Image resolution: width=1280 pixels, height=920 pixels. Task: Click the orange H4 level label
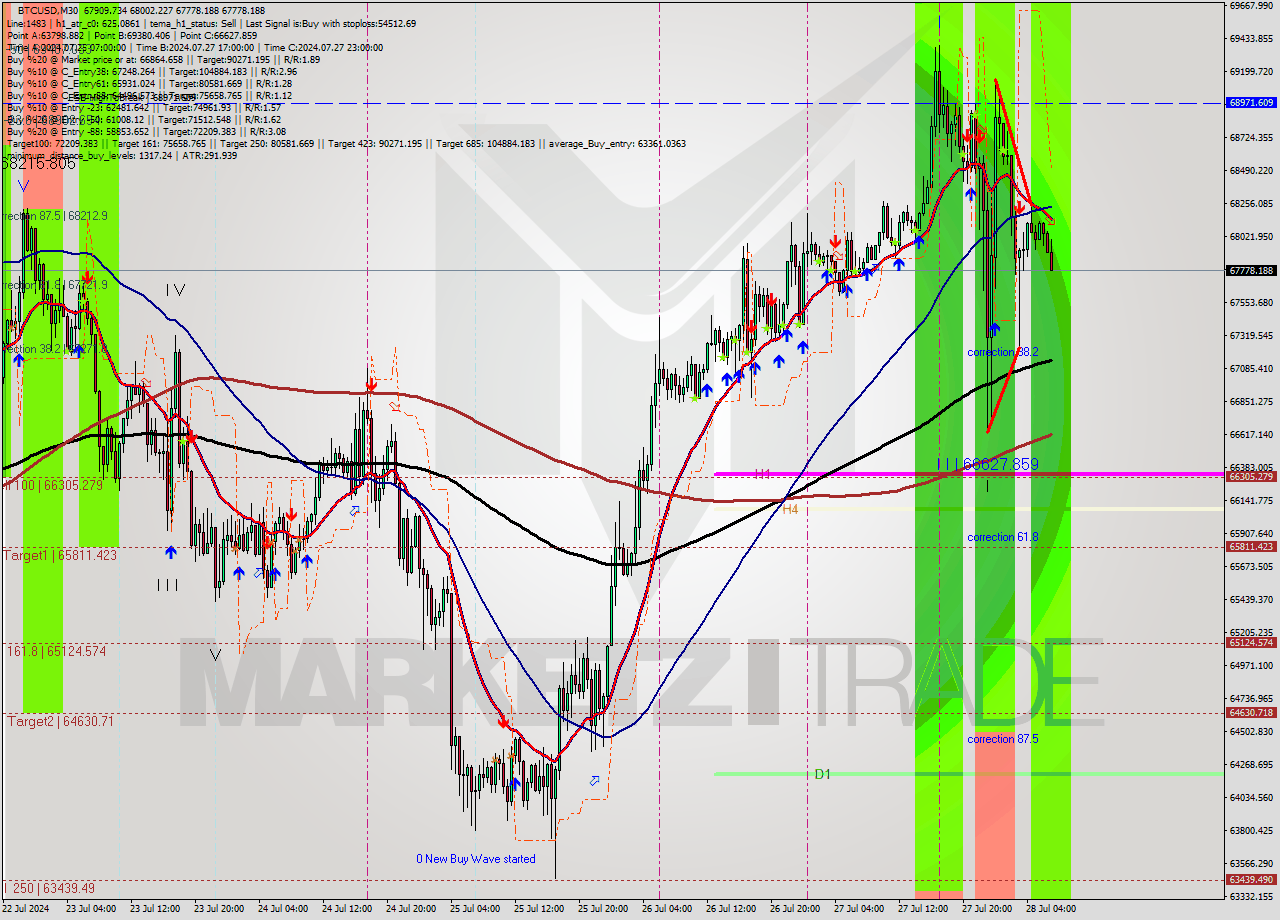coord(790,509)
